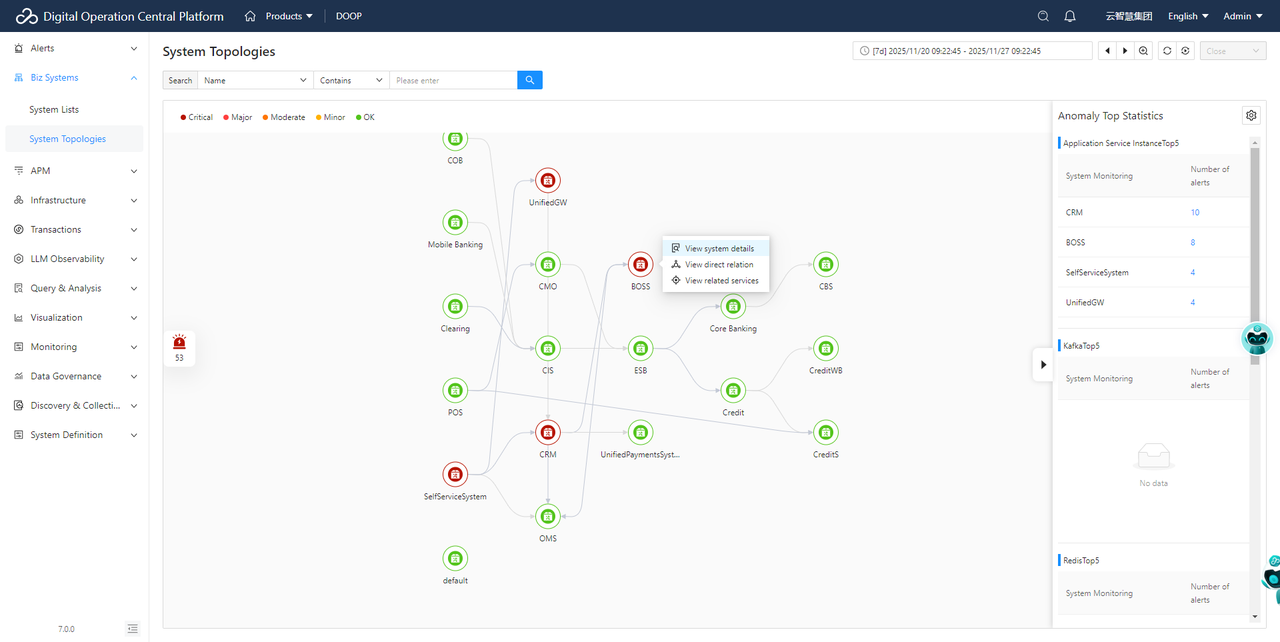Shift time range forward with right arrow
Image resolution: width=1280 pixels, height=642 pixels.
pos(1125,51)
